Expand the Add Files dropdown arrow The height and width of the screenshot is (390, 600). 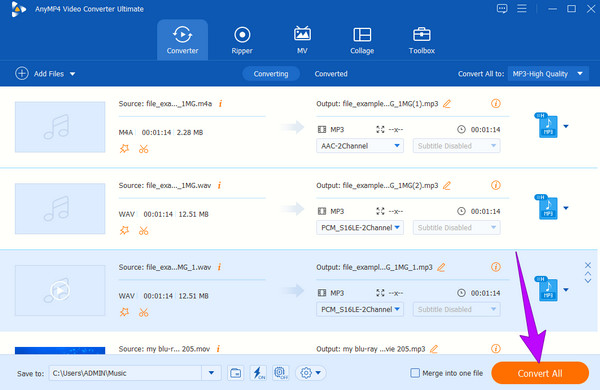pyautogui.click(x=72, y=74)
